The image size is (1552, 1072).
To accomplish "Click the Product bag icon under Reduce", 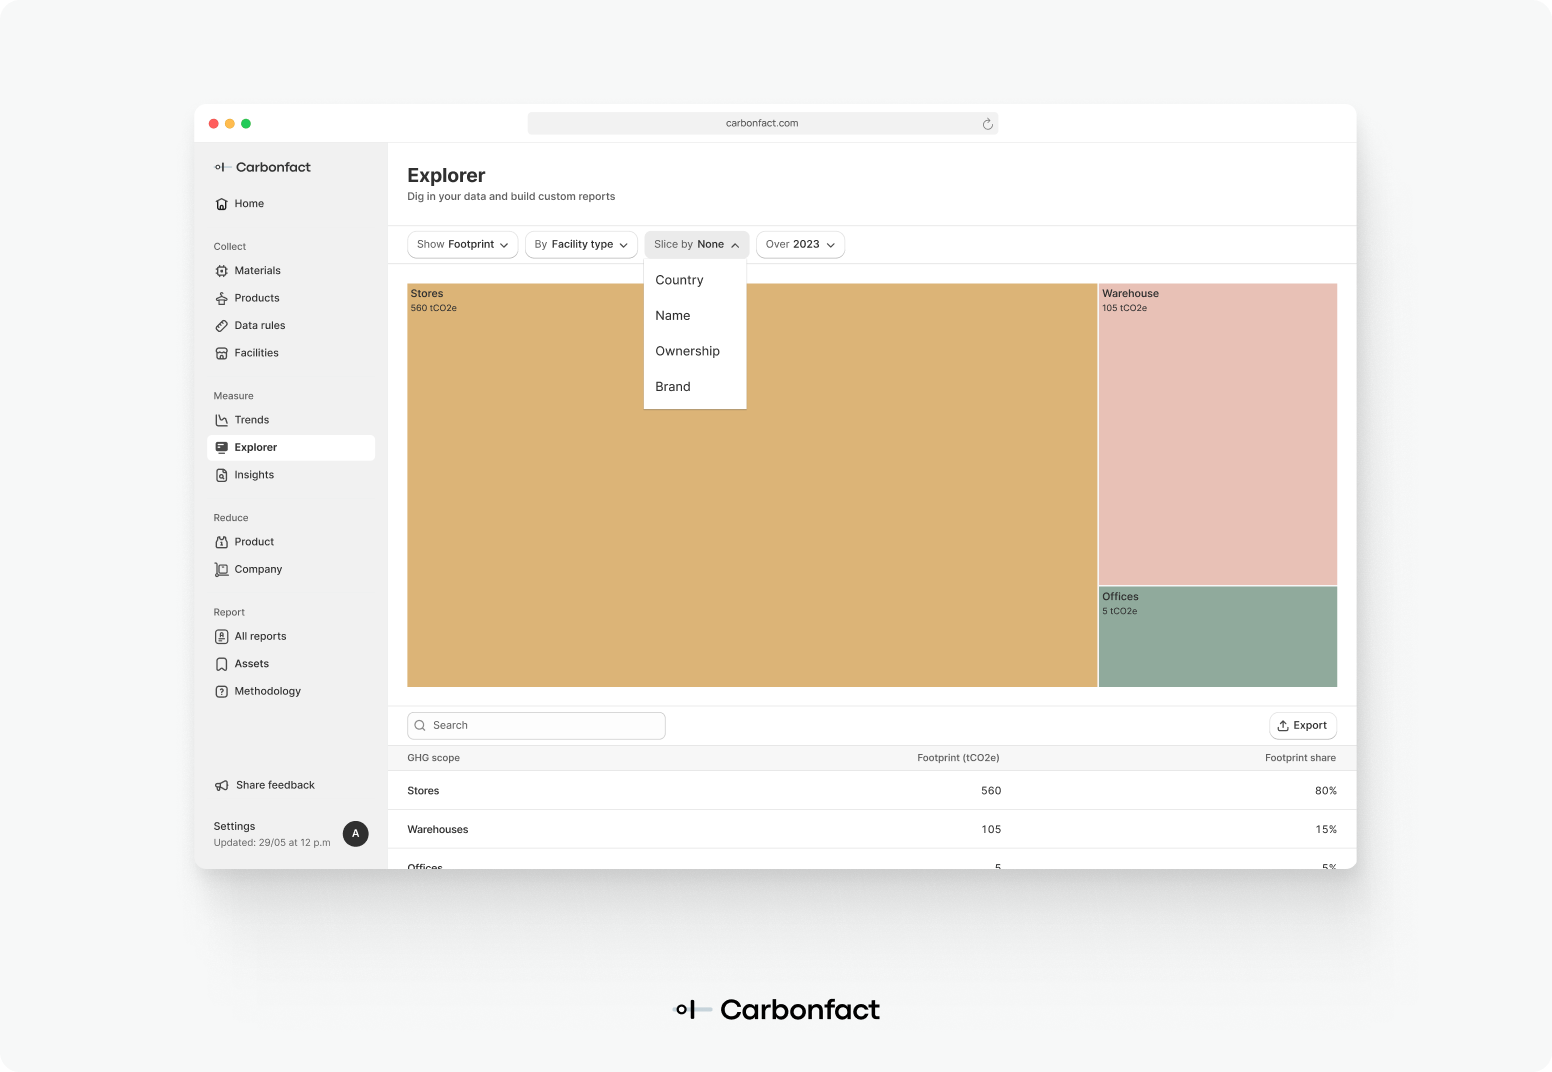I will (222, 542).
